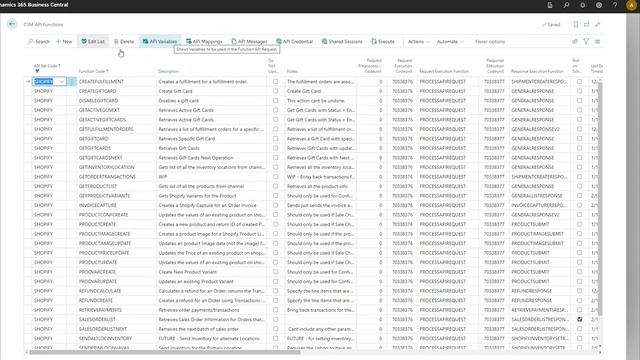Open API Variables

coord(160,42)
